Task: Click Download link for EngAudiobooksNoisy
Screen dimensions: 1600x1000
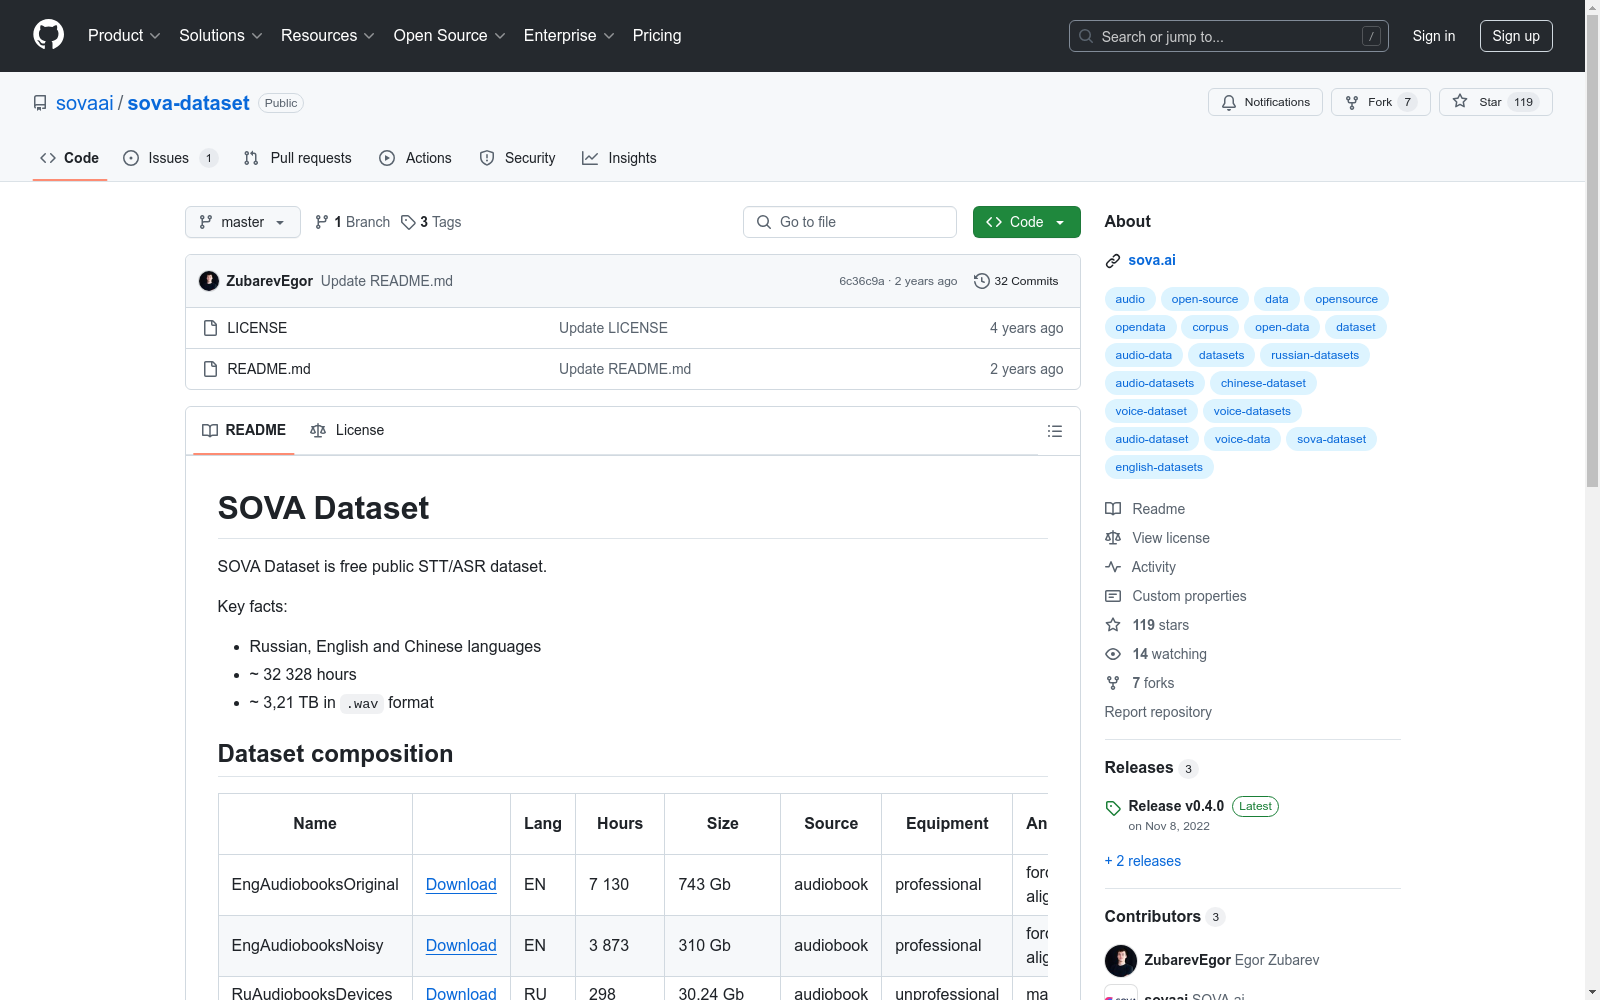Action: (x=461, y=945)
